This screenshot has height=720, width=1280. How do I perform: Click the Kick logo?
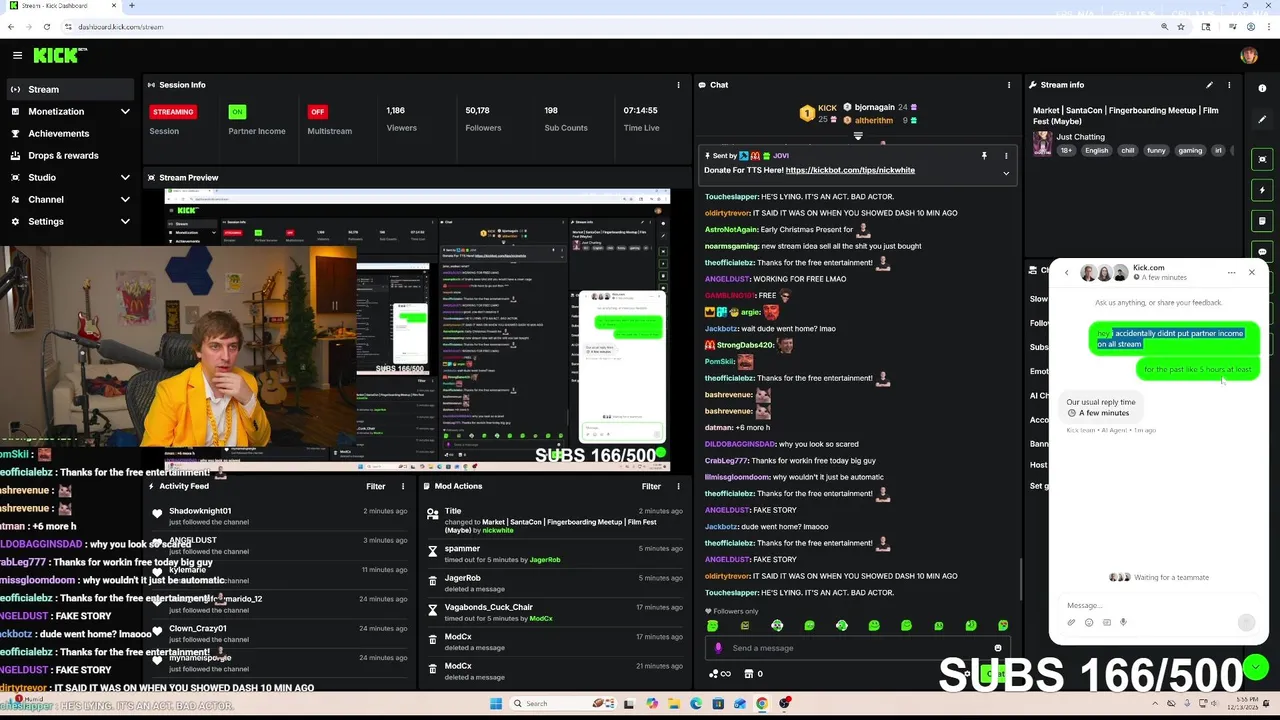pos(60,55)
